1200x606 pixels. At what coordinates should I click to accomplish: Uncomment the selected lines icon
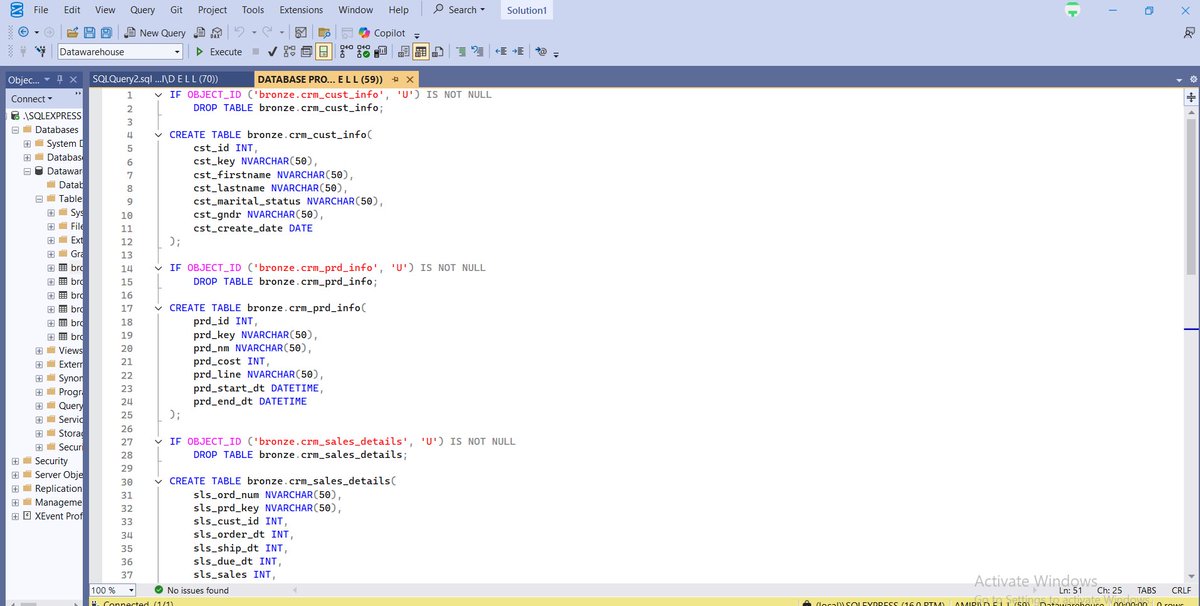point(479,52)
